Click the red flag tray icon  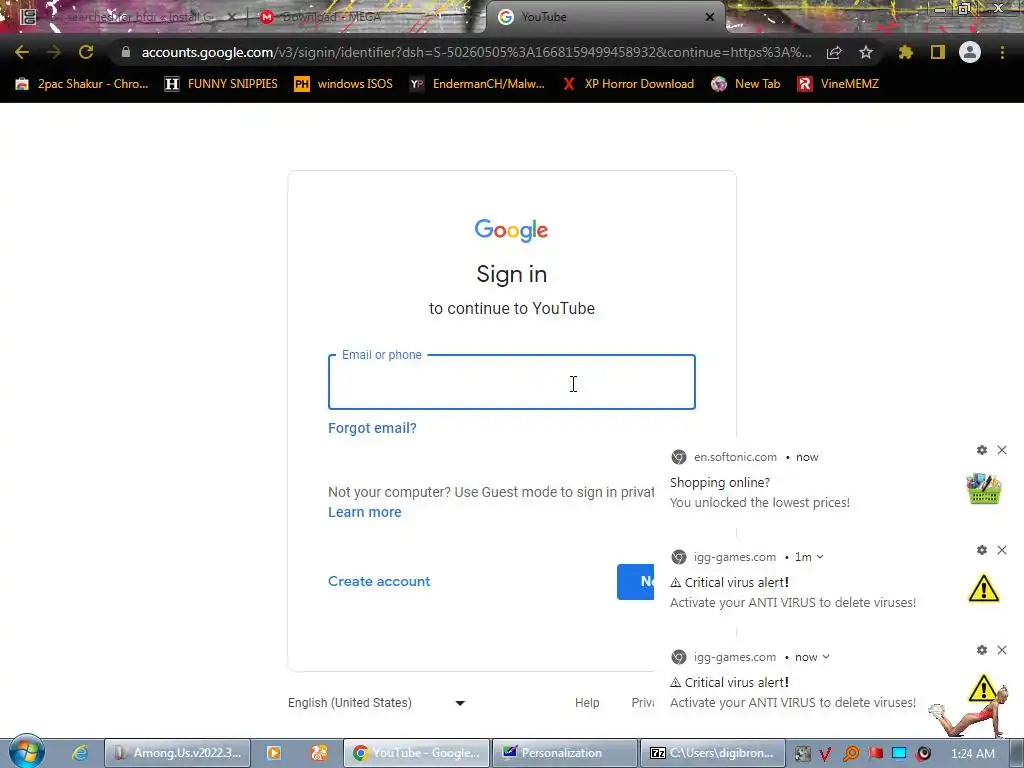click(875, 754)
